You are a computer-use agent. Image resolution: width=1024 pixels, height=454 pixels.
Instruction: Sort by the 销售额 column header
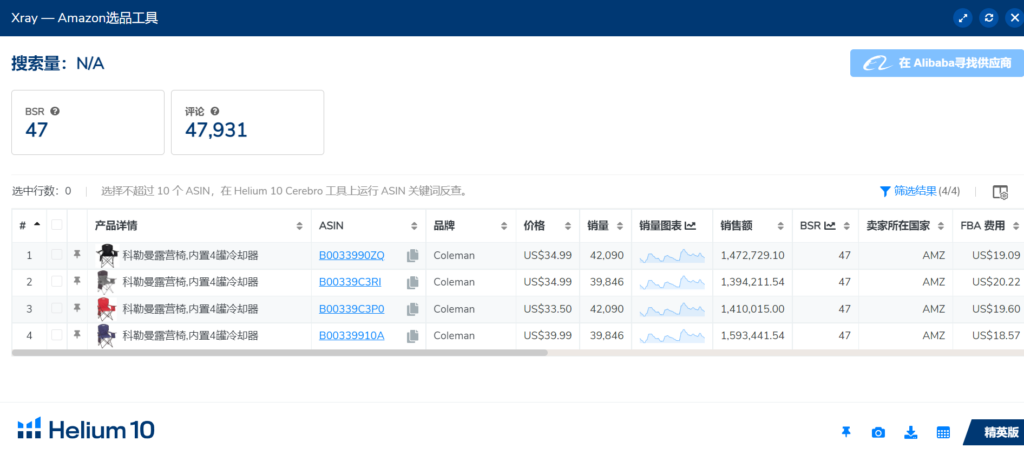tap(750, 225)
